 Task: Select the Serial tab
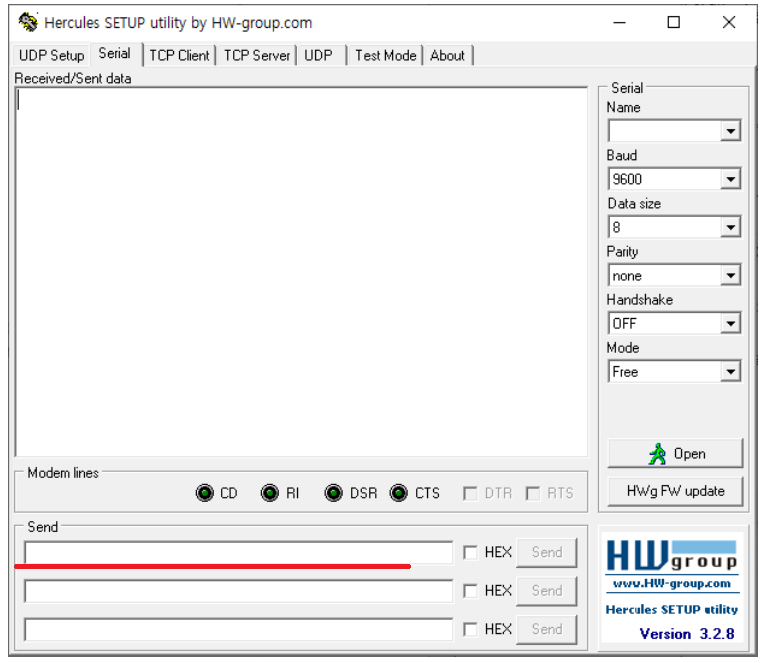pyautogui.click(x=115, y=53)
